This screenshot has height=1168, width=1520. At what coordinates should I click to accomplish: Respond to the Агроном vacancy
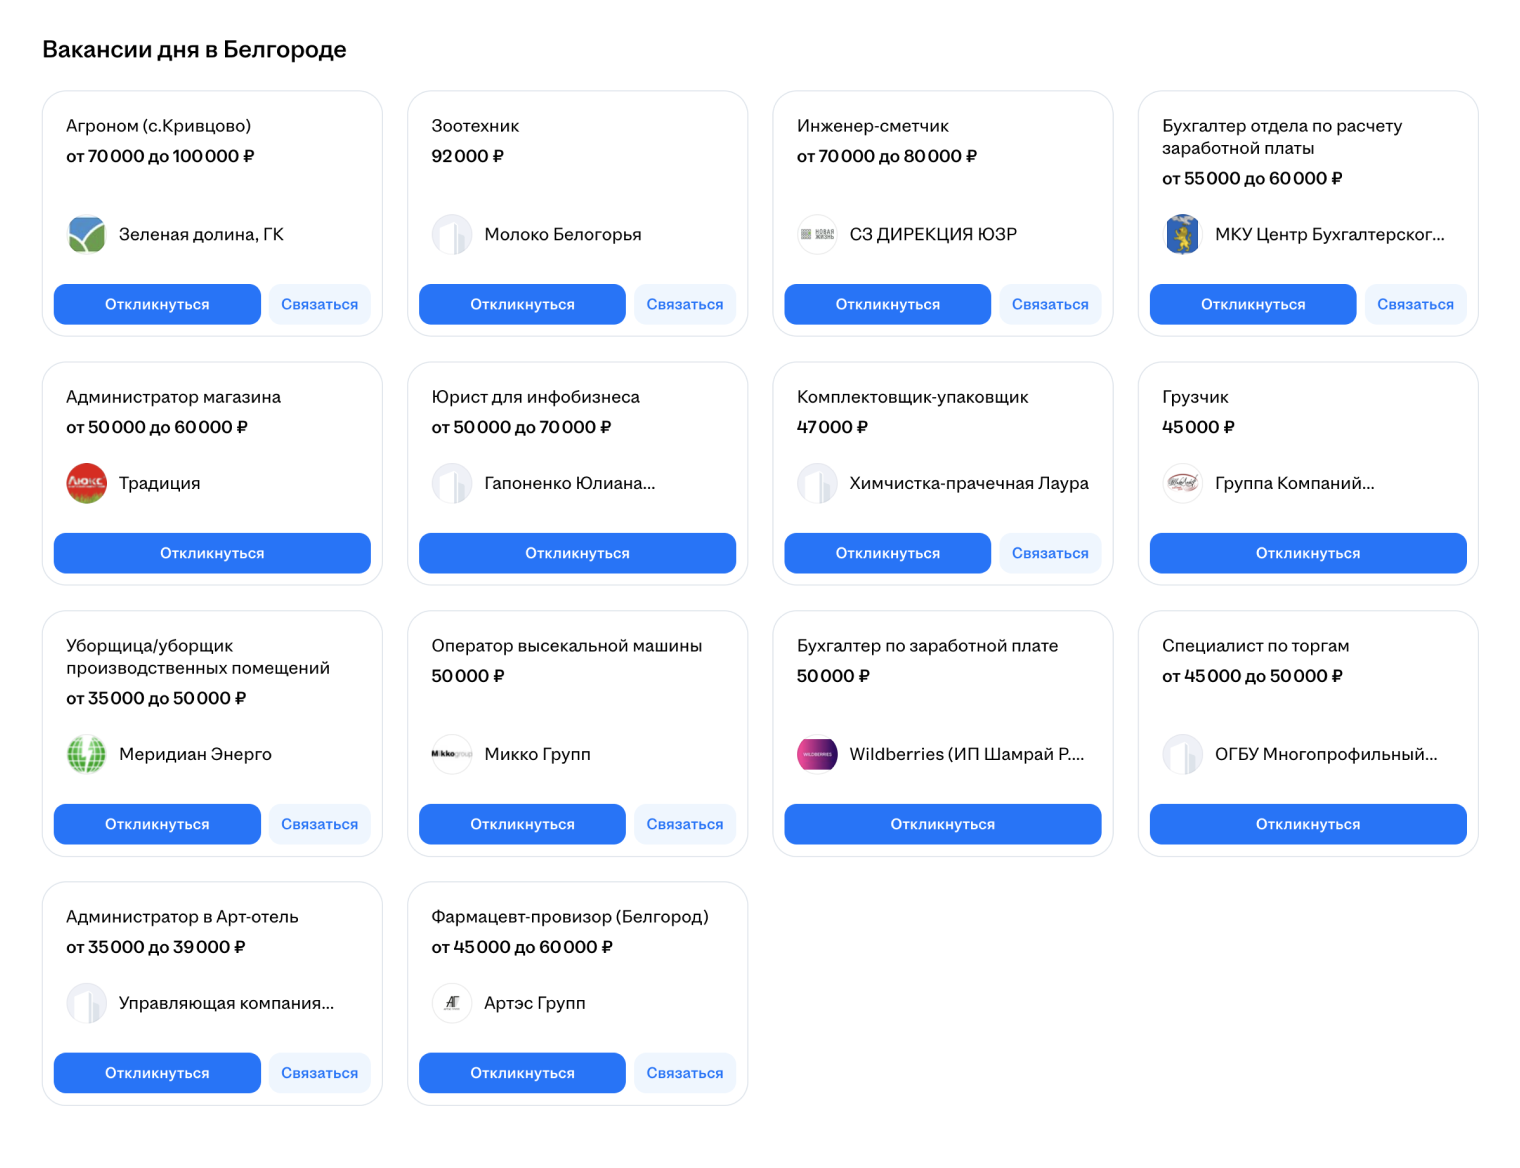157,305
